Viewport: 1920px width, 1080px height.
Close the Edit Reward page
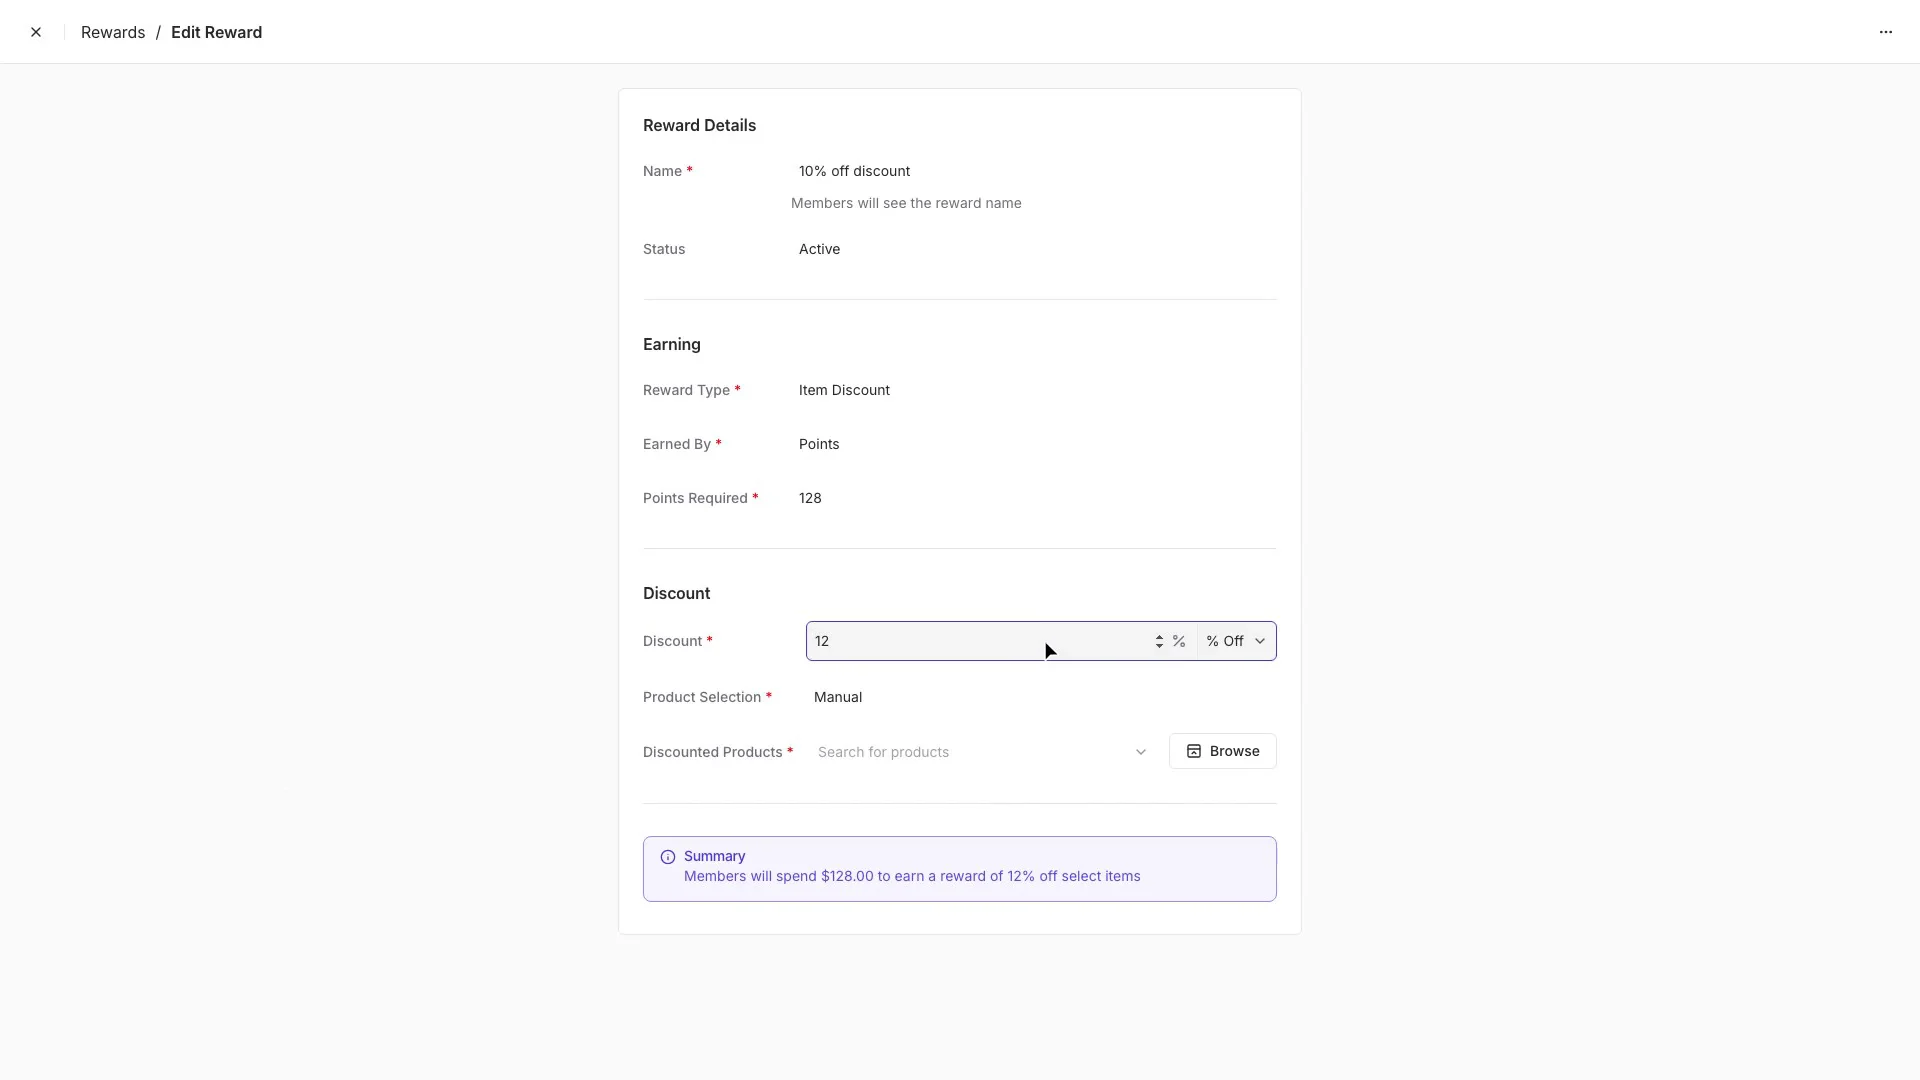[36, 32]
